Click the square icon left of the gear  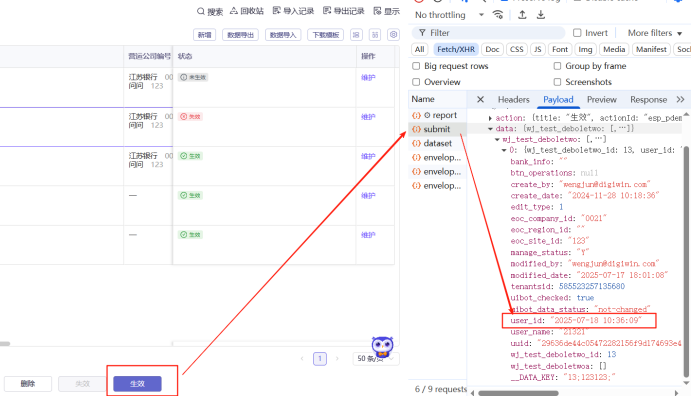pyautogui.click(x=375, y=34)
